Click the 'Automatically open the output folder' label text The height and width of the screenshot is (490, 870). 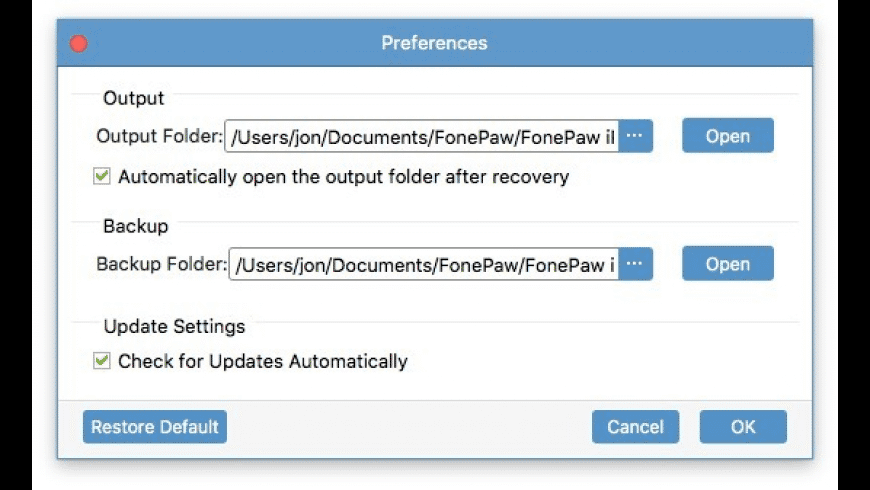[x=343, y=177]
